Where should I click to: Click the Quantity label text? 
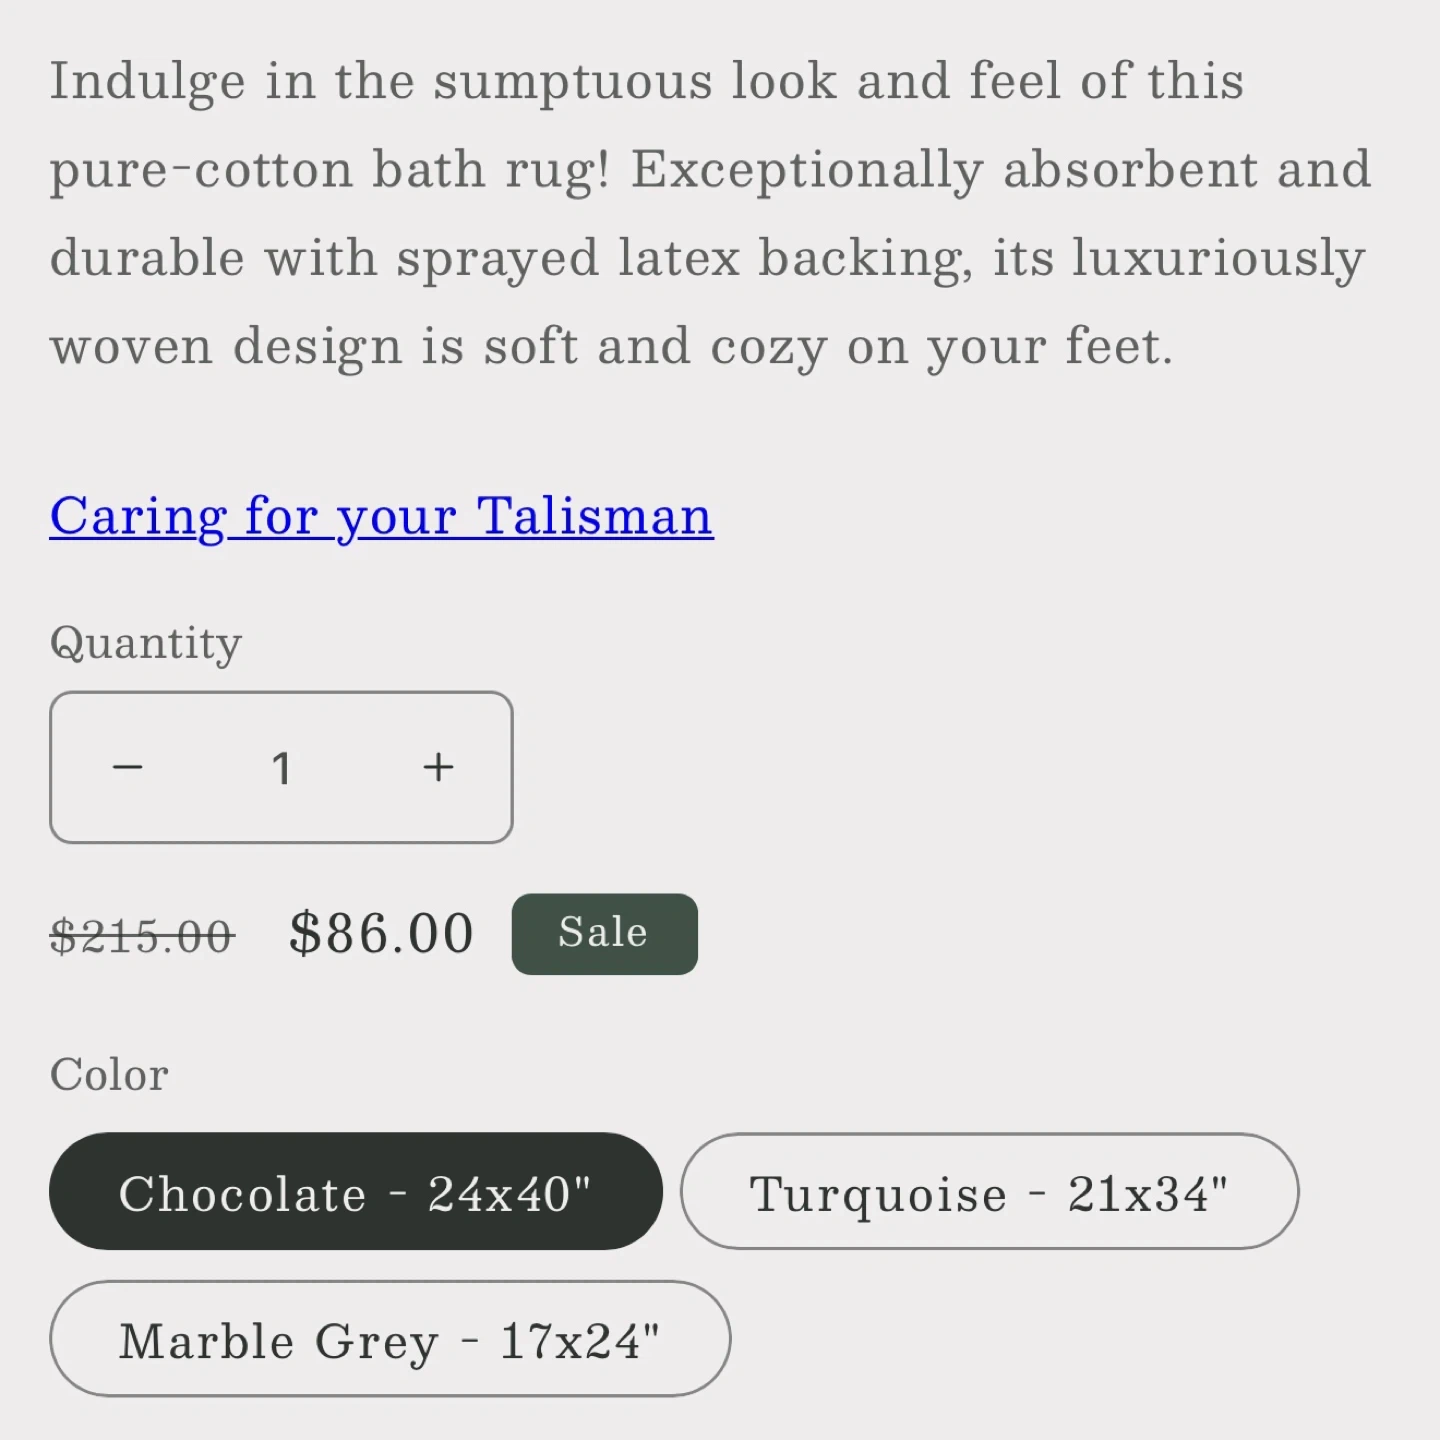pyautogui.click(x=146, y=643)
